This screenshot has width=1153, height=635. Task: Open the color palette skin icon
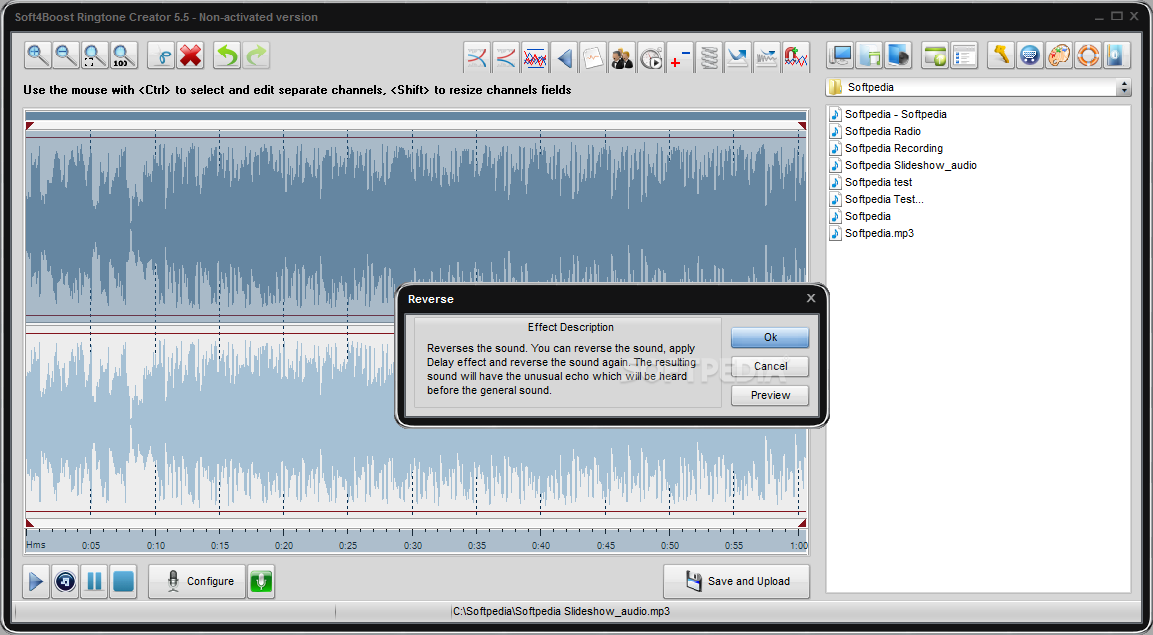1059,55
